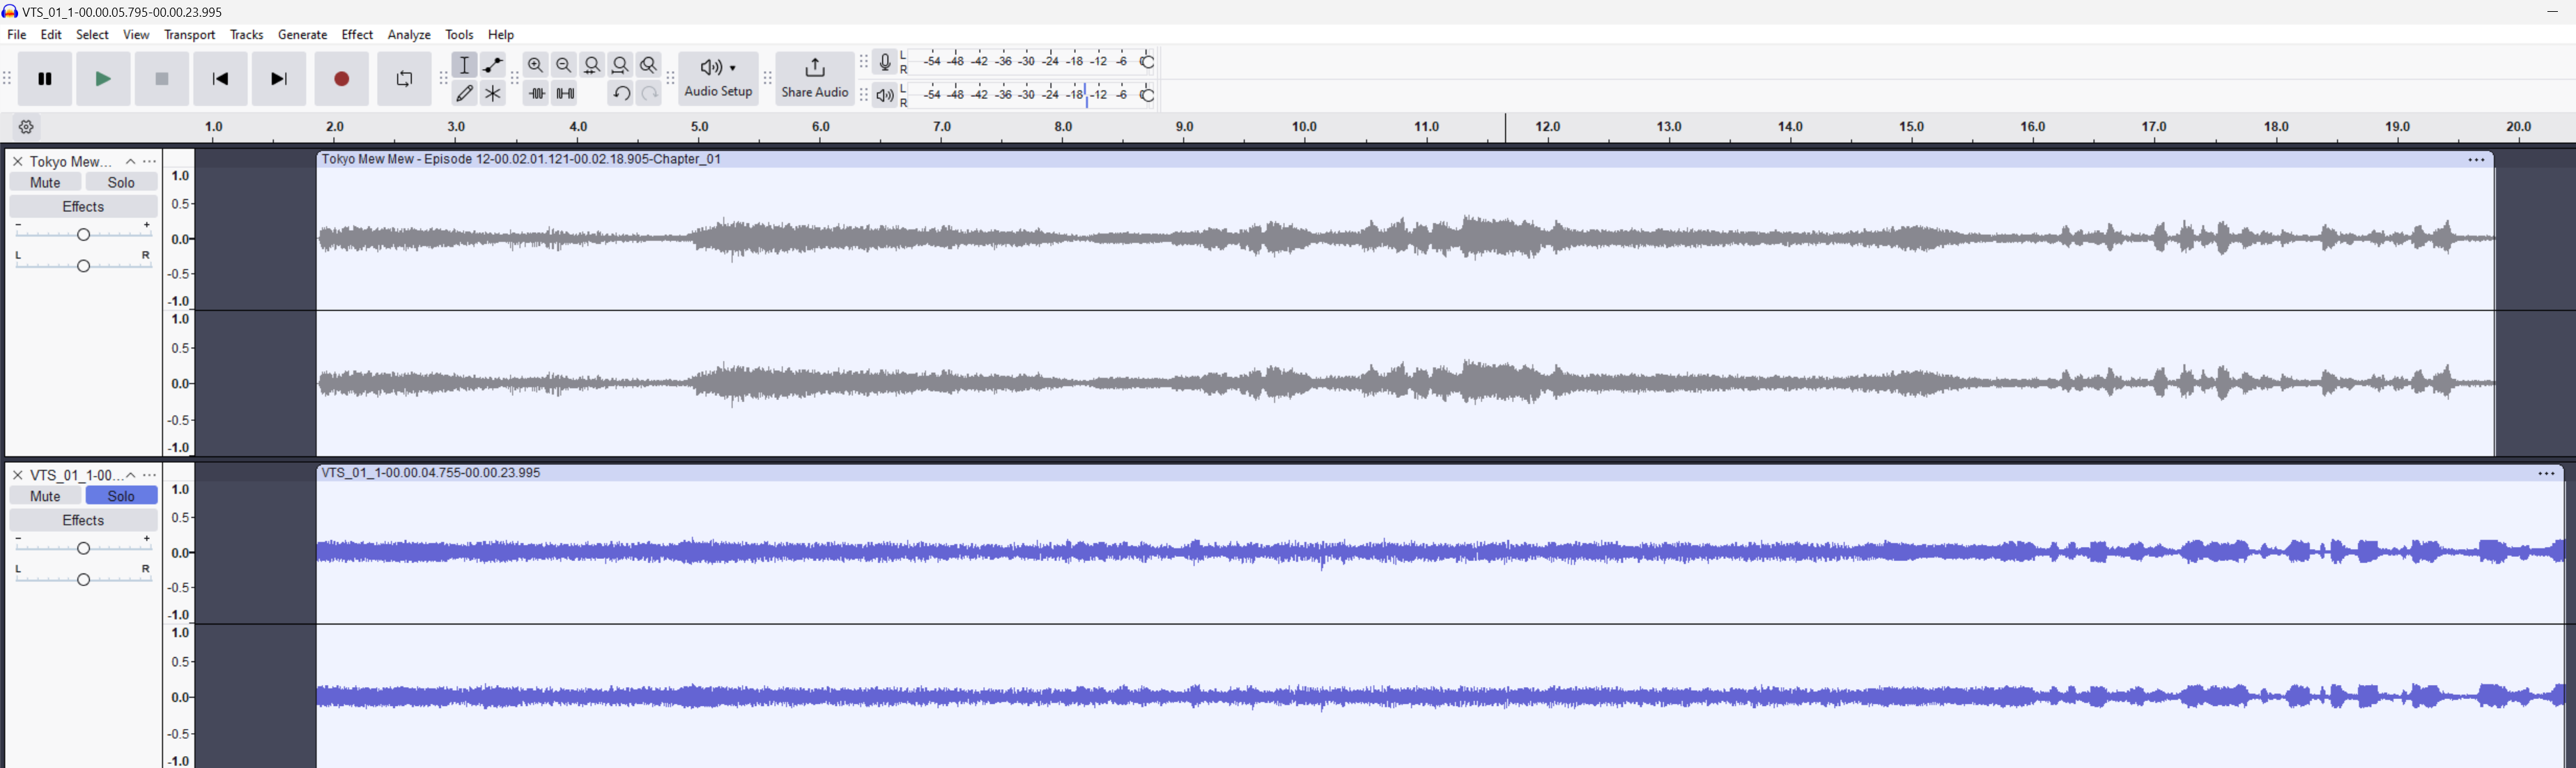Toggle Solo on the VTS_01_1 track
The height and width of the screenshot is (768, 2576).
pyautogui.click(x=121, y=496)
